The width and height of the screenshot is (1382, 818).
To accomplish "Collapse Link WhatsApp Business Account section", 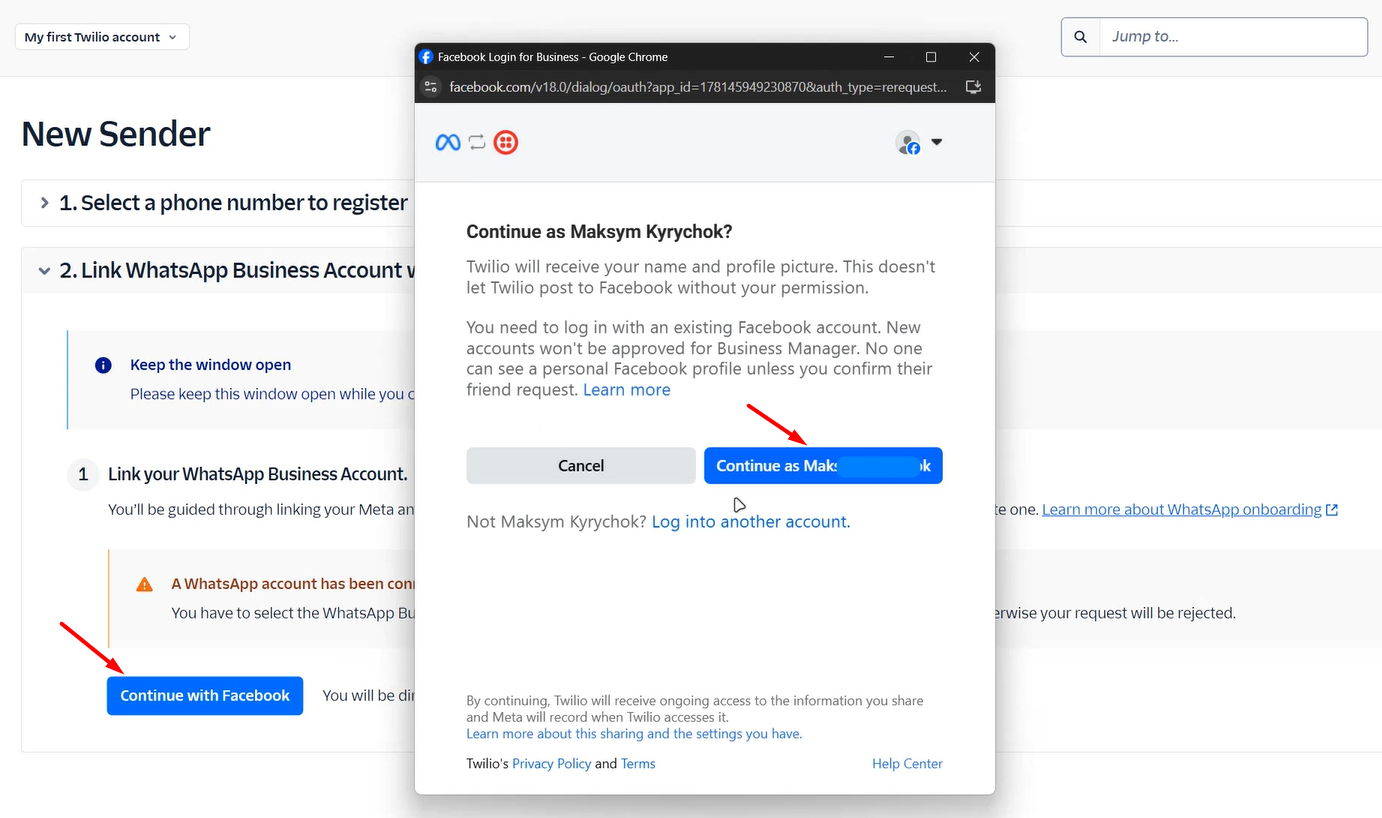I will [x=44, y=271].
